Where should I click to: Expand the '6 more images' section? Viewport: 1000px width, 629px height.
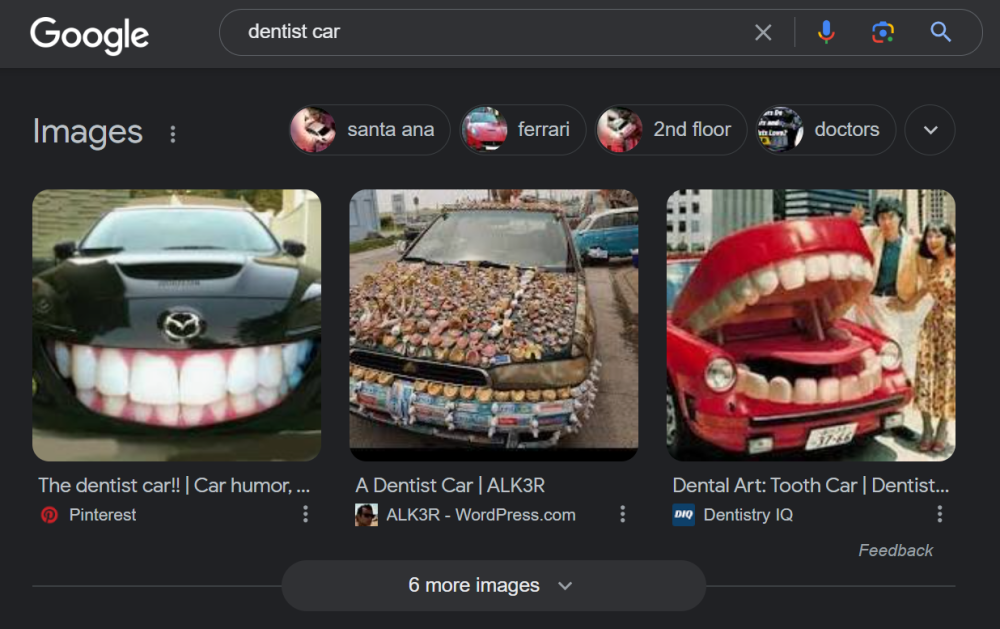coord(493,586)
